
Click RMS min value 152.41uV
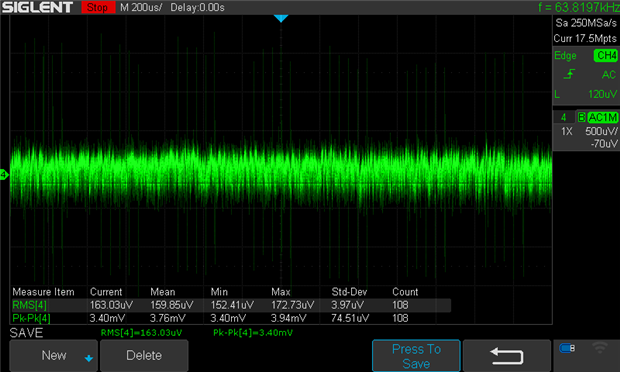click(x=232, y=305)
